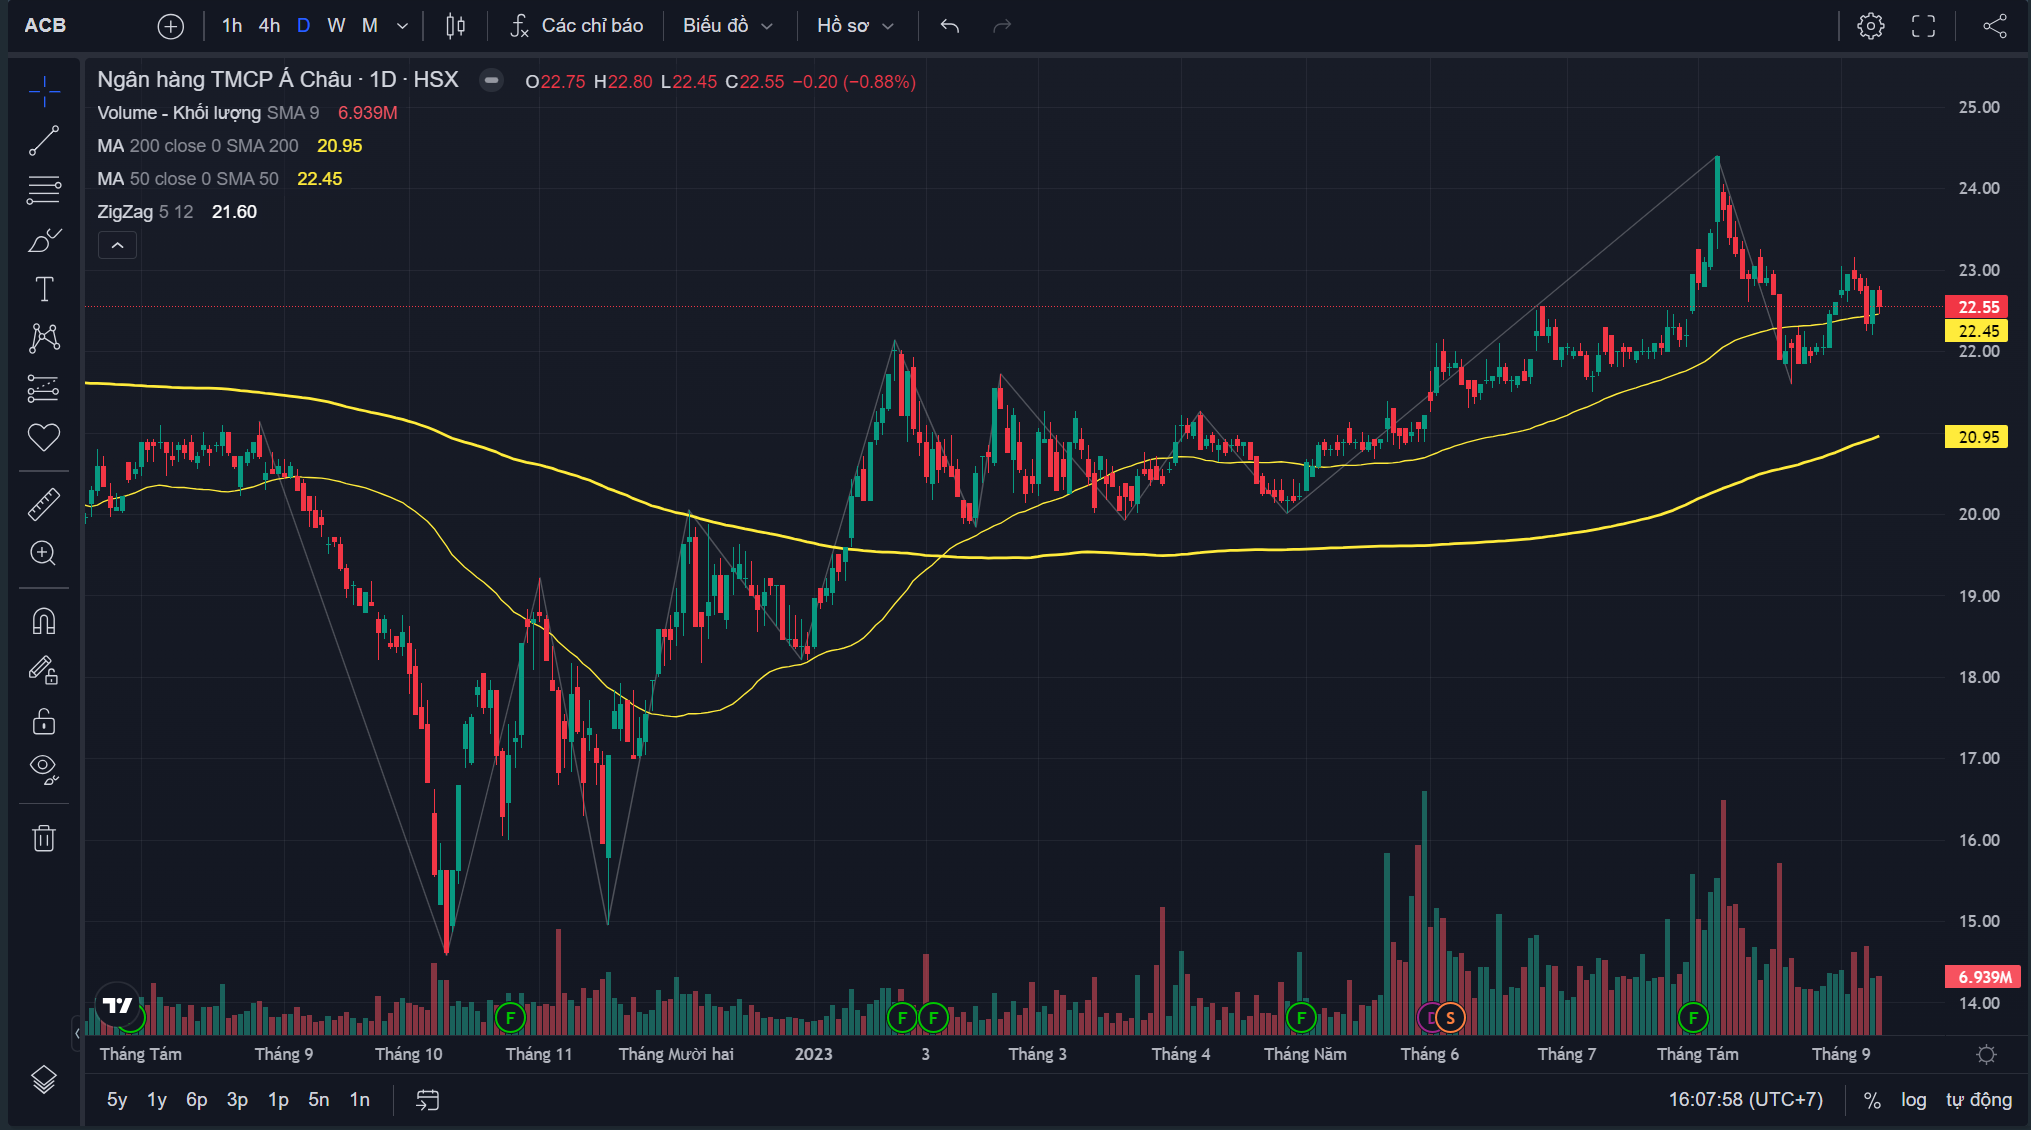Image resolution: width=2031 pixels, height=1130 pixels.
Task: Toggle magnet mode for drawings
Action: [x=44, y=621]
